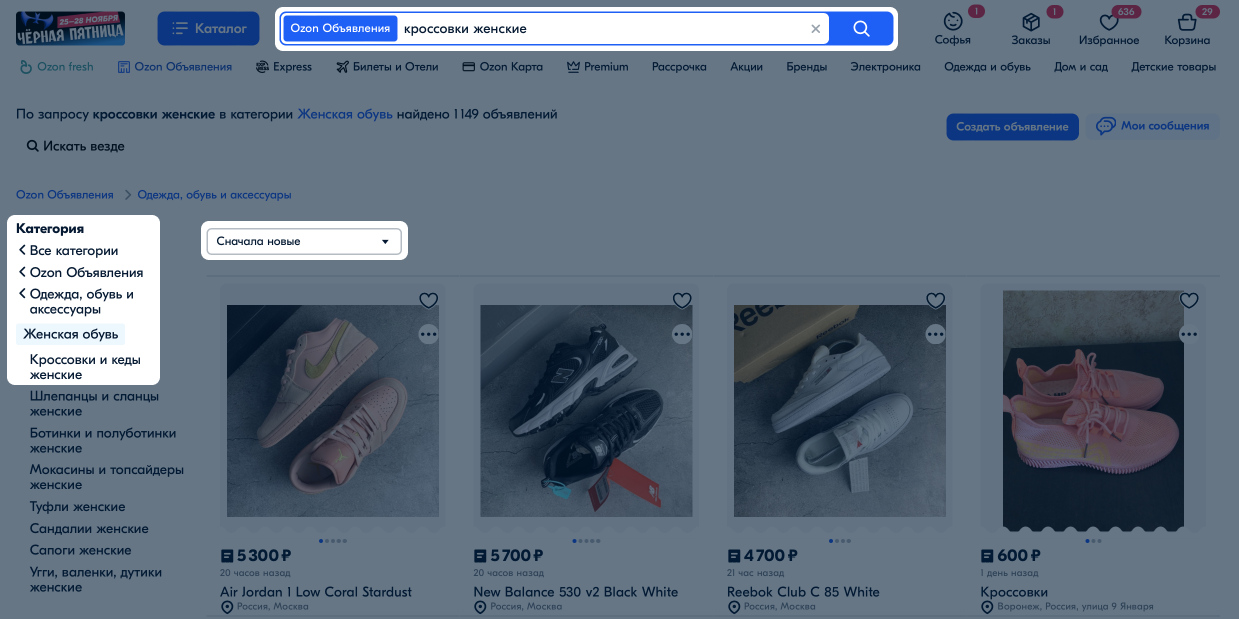Select Угги, валенки, дутики женские category
This screenshot has width=1239, height=619.
pos(96,580)
